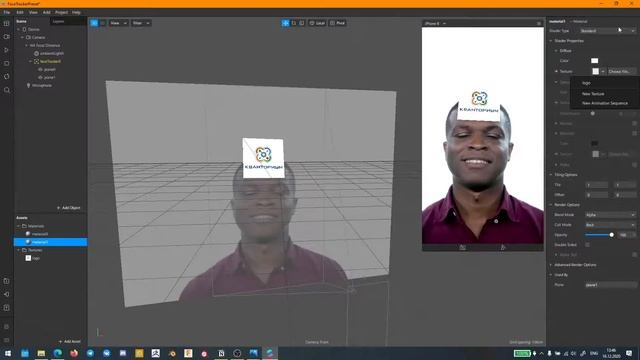Screen dimensions: 640x360
Task: Open the Cull Mode Back dropdown
Action: pos(610,225)
